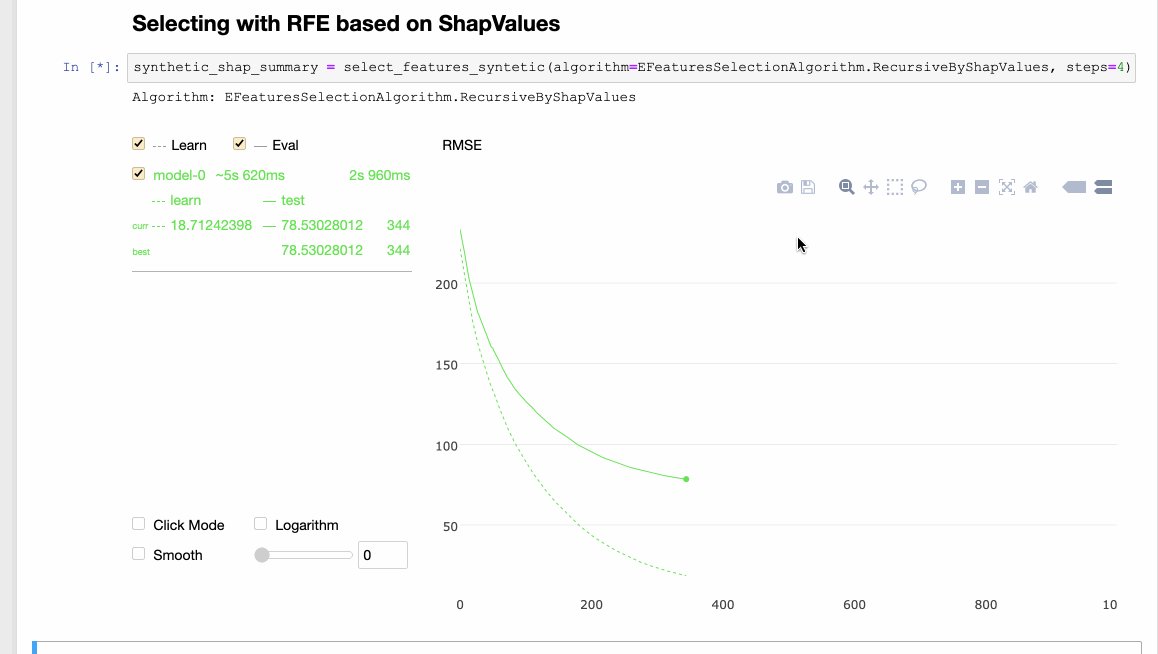The image size is (1158, 654).
Task: Select the Box Select tool
Action: [895, 187]
